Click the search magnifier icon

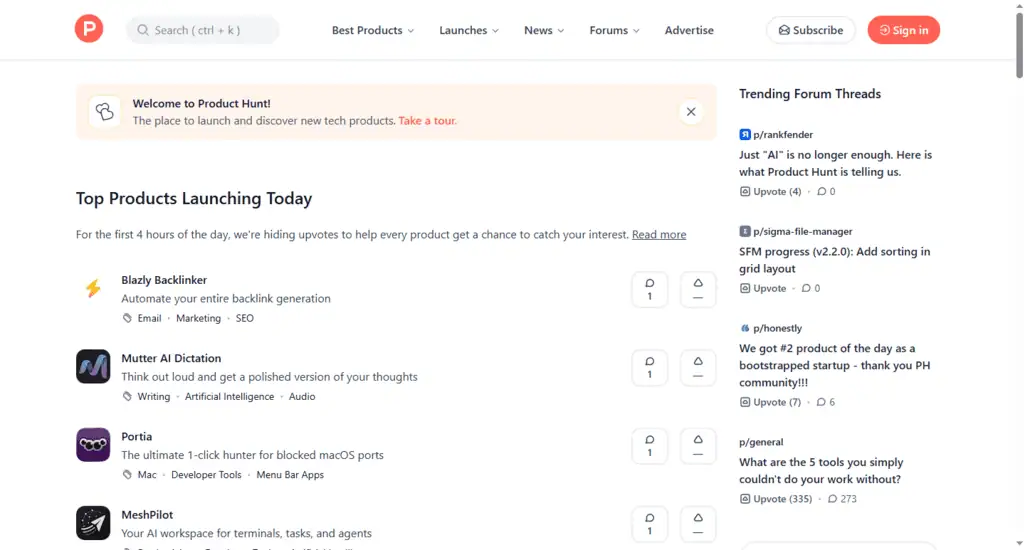(x=143, y=30)
